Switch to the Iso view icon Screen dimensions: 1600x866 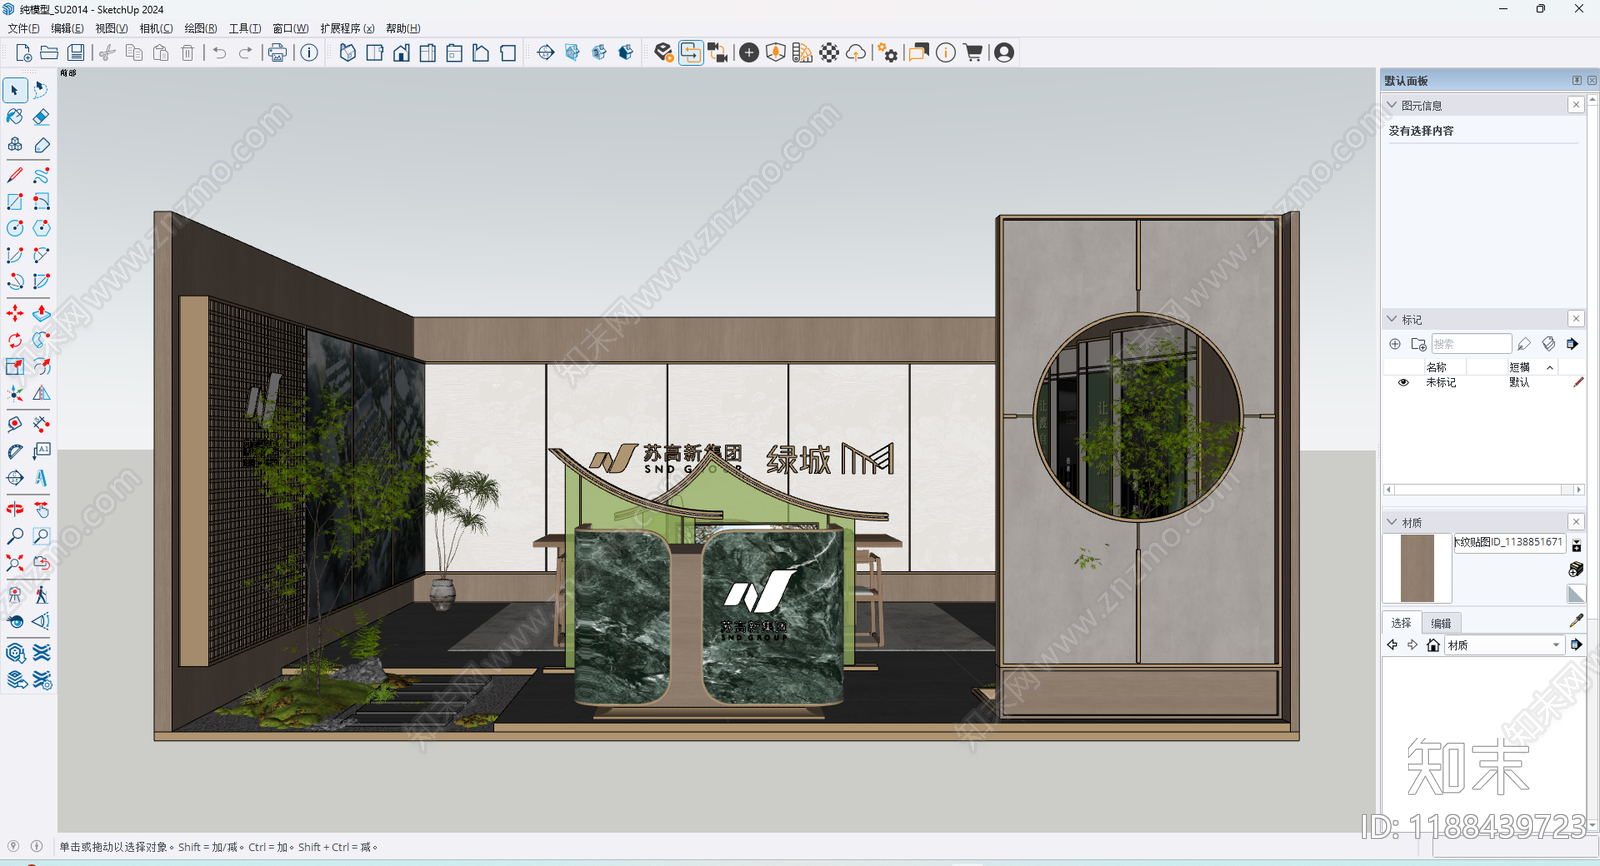347,53
